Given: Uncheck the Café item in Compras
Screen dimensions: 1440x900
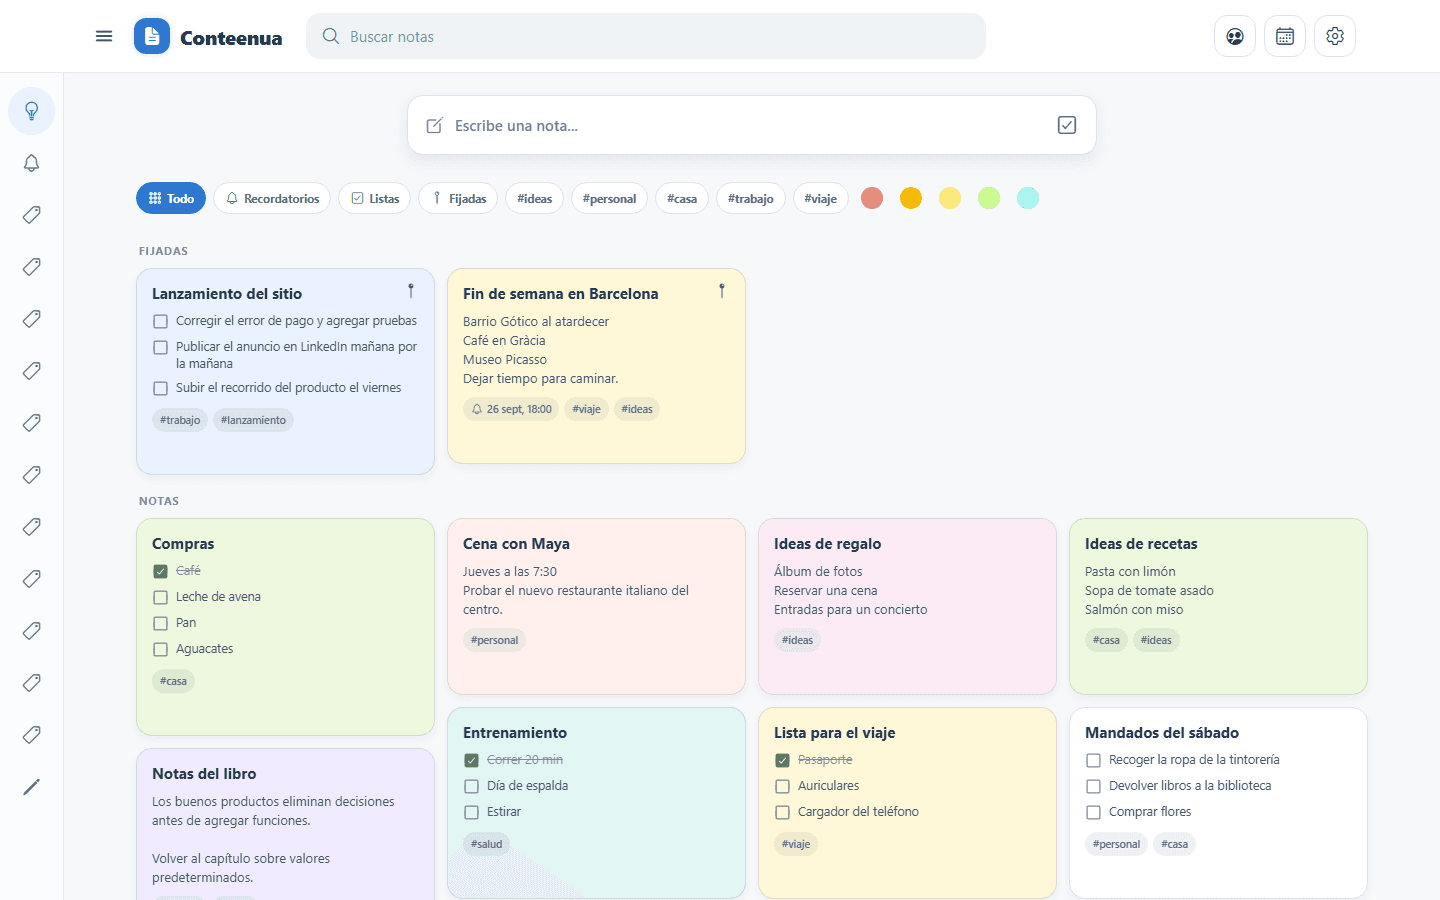Looking at the screenshot, I should pyautogui.click(x=160, y=571).
